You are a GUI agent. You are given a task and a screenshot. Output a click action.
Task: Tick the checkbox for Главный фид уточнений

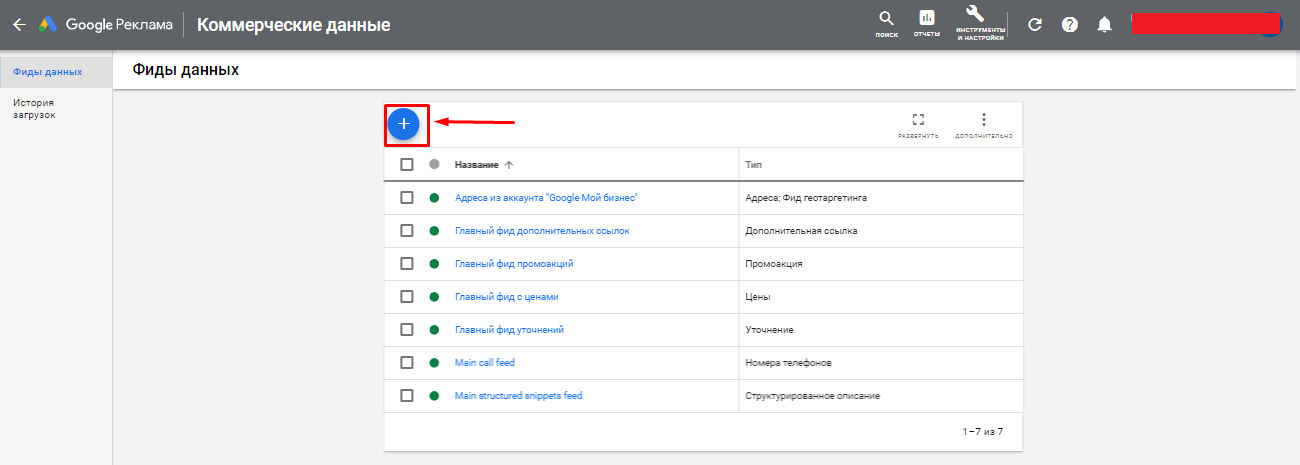click(407, 330)
